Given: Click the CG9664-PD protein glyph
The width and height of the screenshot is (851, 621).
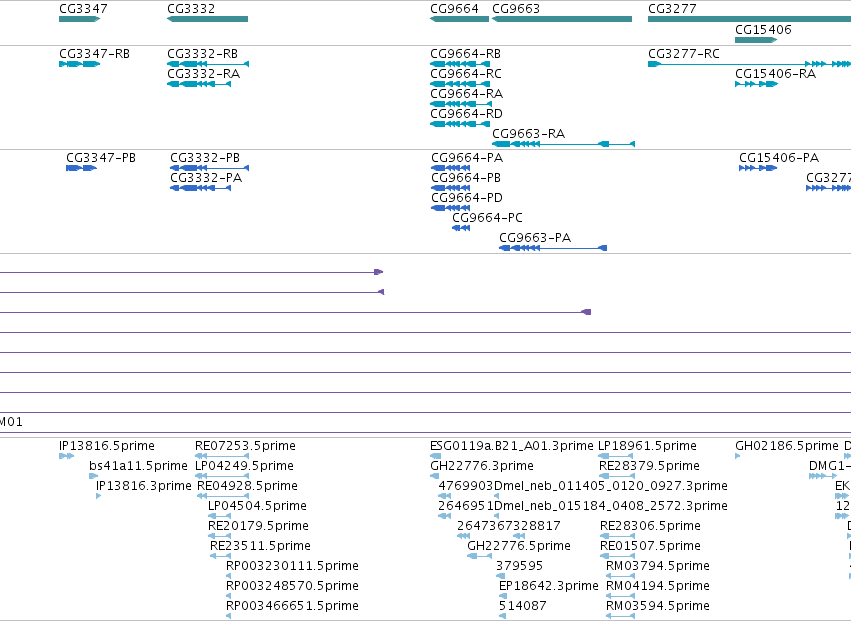Looking at the screenshot, I should [x=450, y=208].
